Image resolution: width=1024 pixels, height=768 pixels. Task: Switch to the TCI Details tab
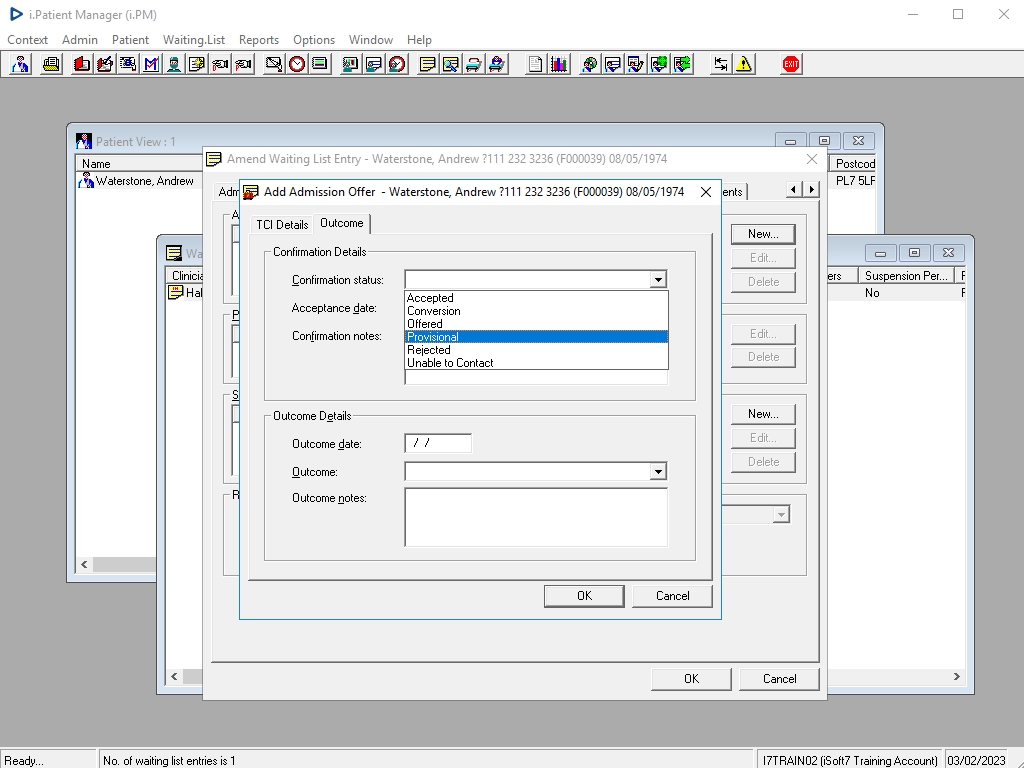[282, 225]
